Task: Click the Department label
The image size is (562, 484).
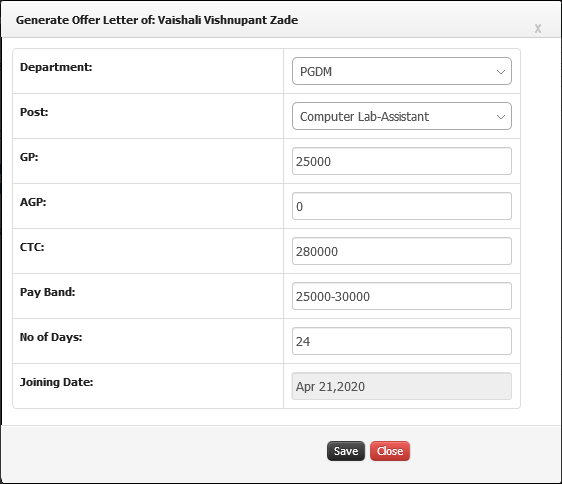Action: pos(56,67)
